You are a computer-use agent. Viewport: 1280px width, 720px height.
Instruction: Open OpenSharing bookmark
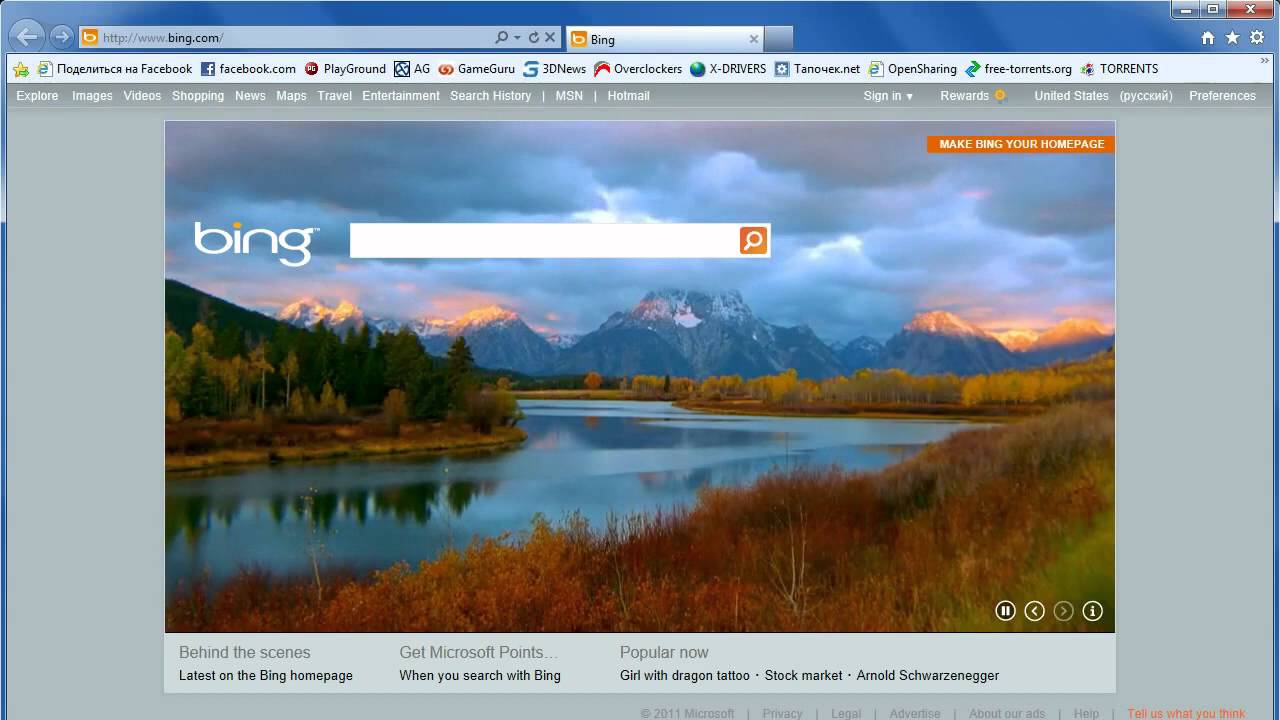click(x=912, y=69)
